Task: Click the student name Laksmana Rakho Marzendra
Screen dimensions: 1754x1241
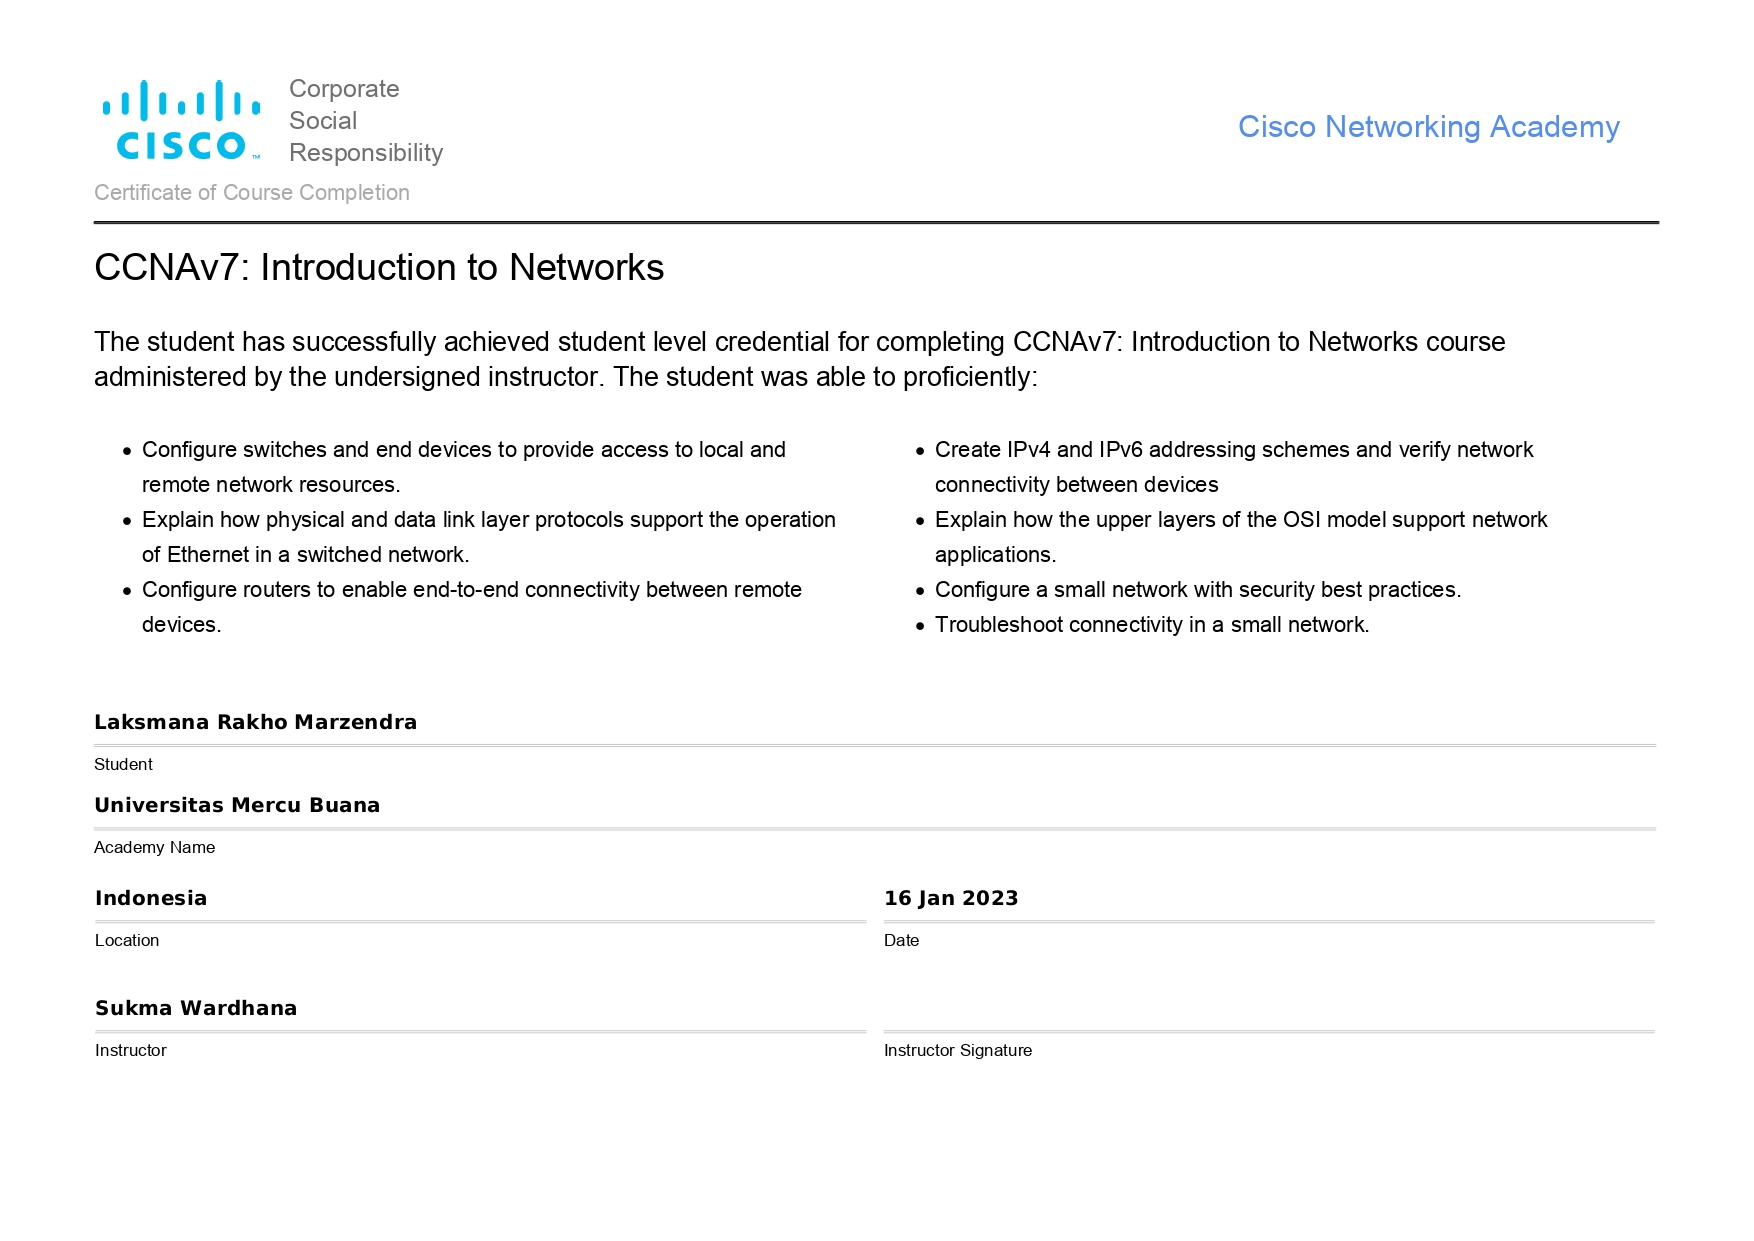Action: [x=255, y=722]
